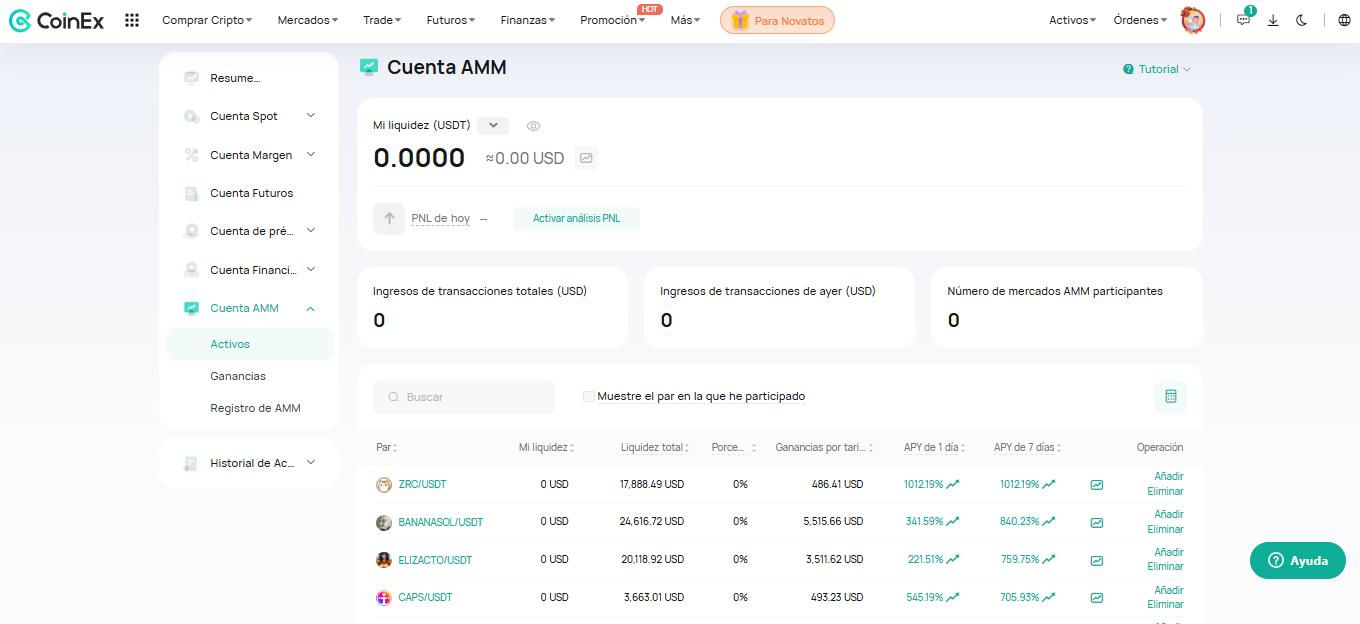The width and height of the screenshot is (1360, 624).
Task: Expand Cuenta Spot in sidebar
Action: coord(311,116)
